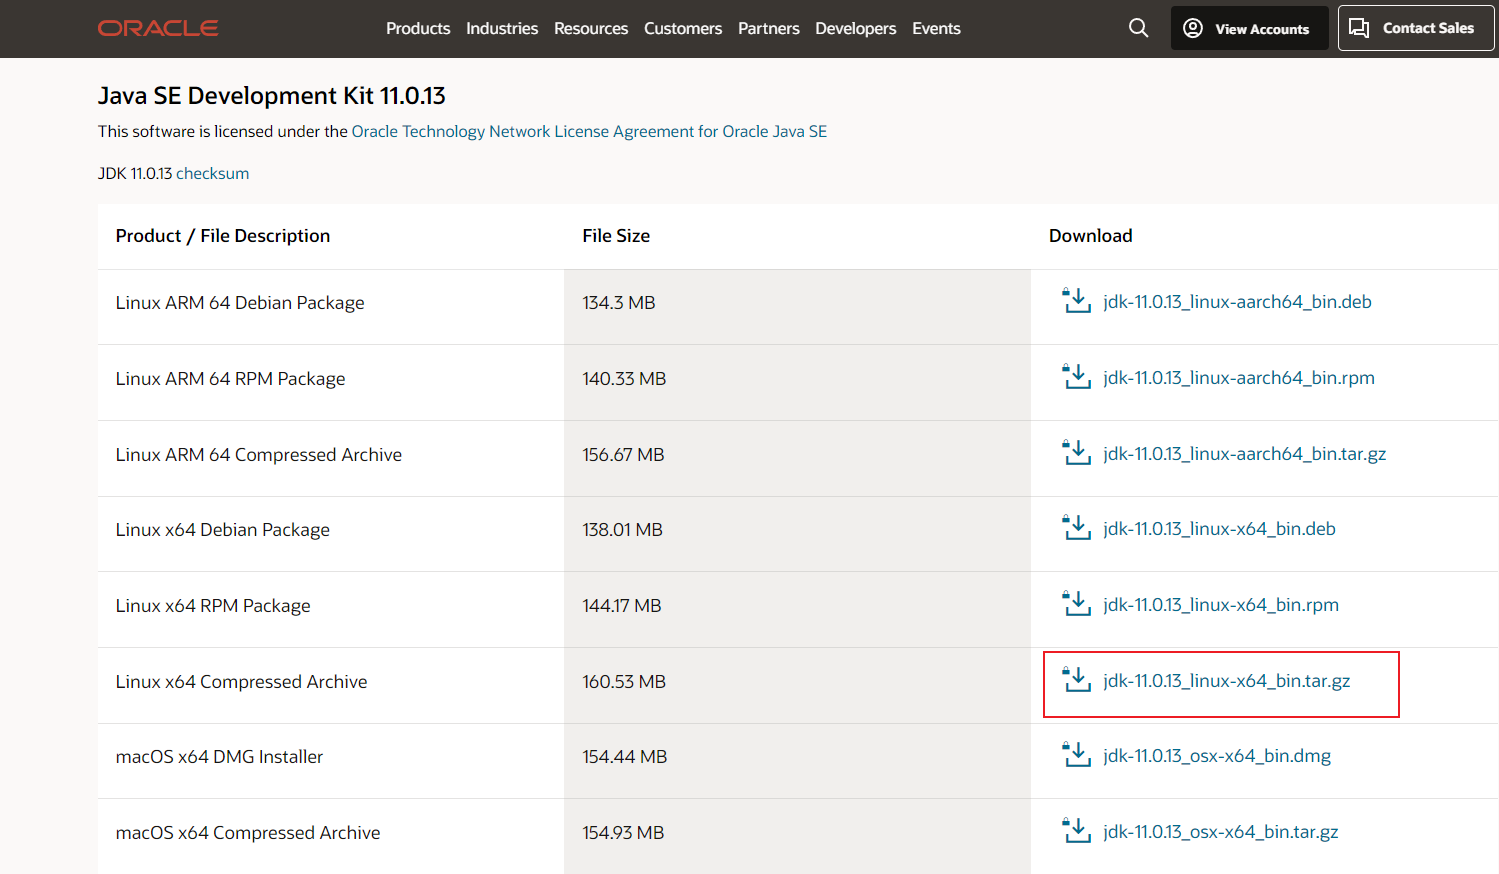Download jdk-11.0.13_linux-aarch64_bin.tar.gz

coord(1245,453)
